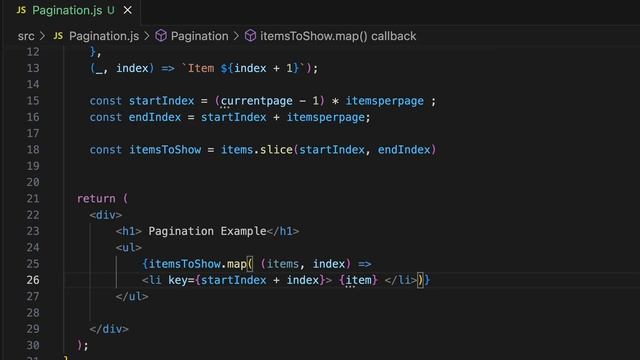Click cube icon before itemsToShow.map() breadcrumb
The image size is (640, 360).
[250, 36]
